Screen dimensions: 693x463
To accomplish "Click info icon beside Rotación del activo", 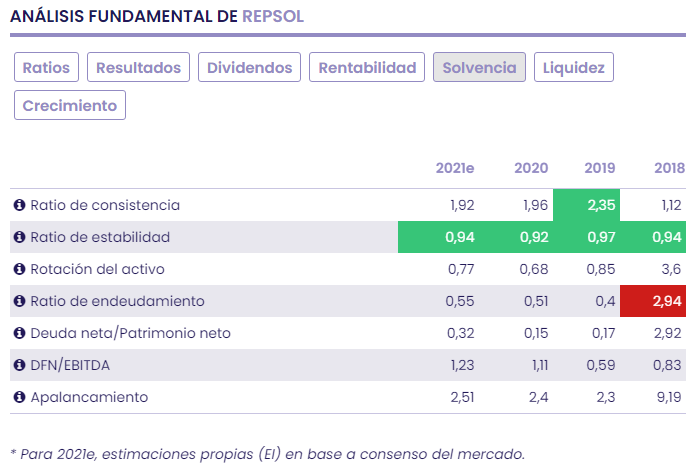I will point(19,269).
